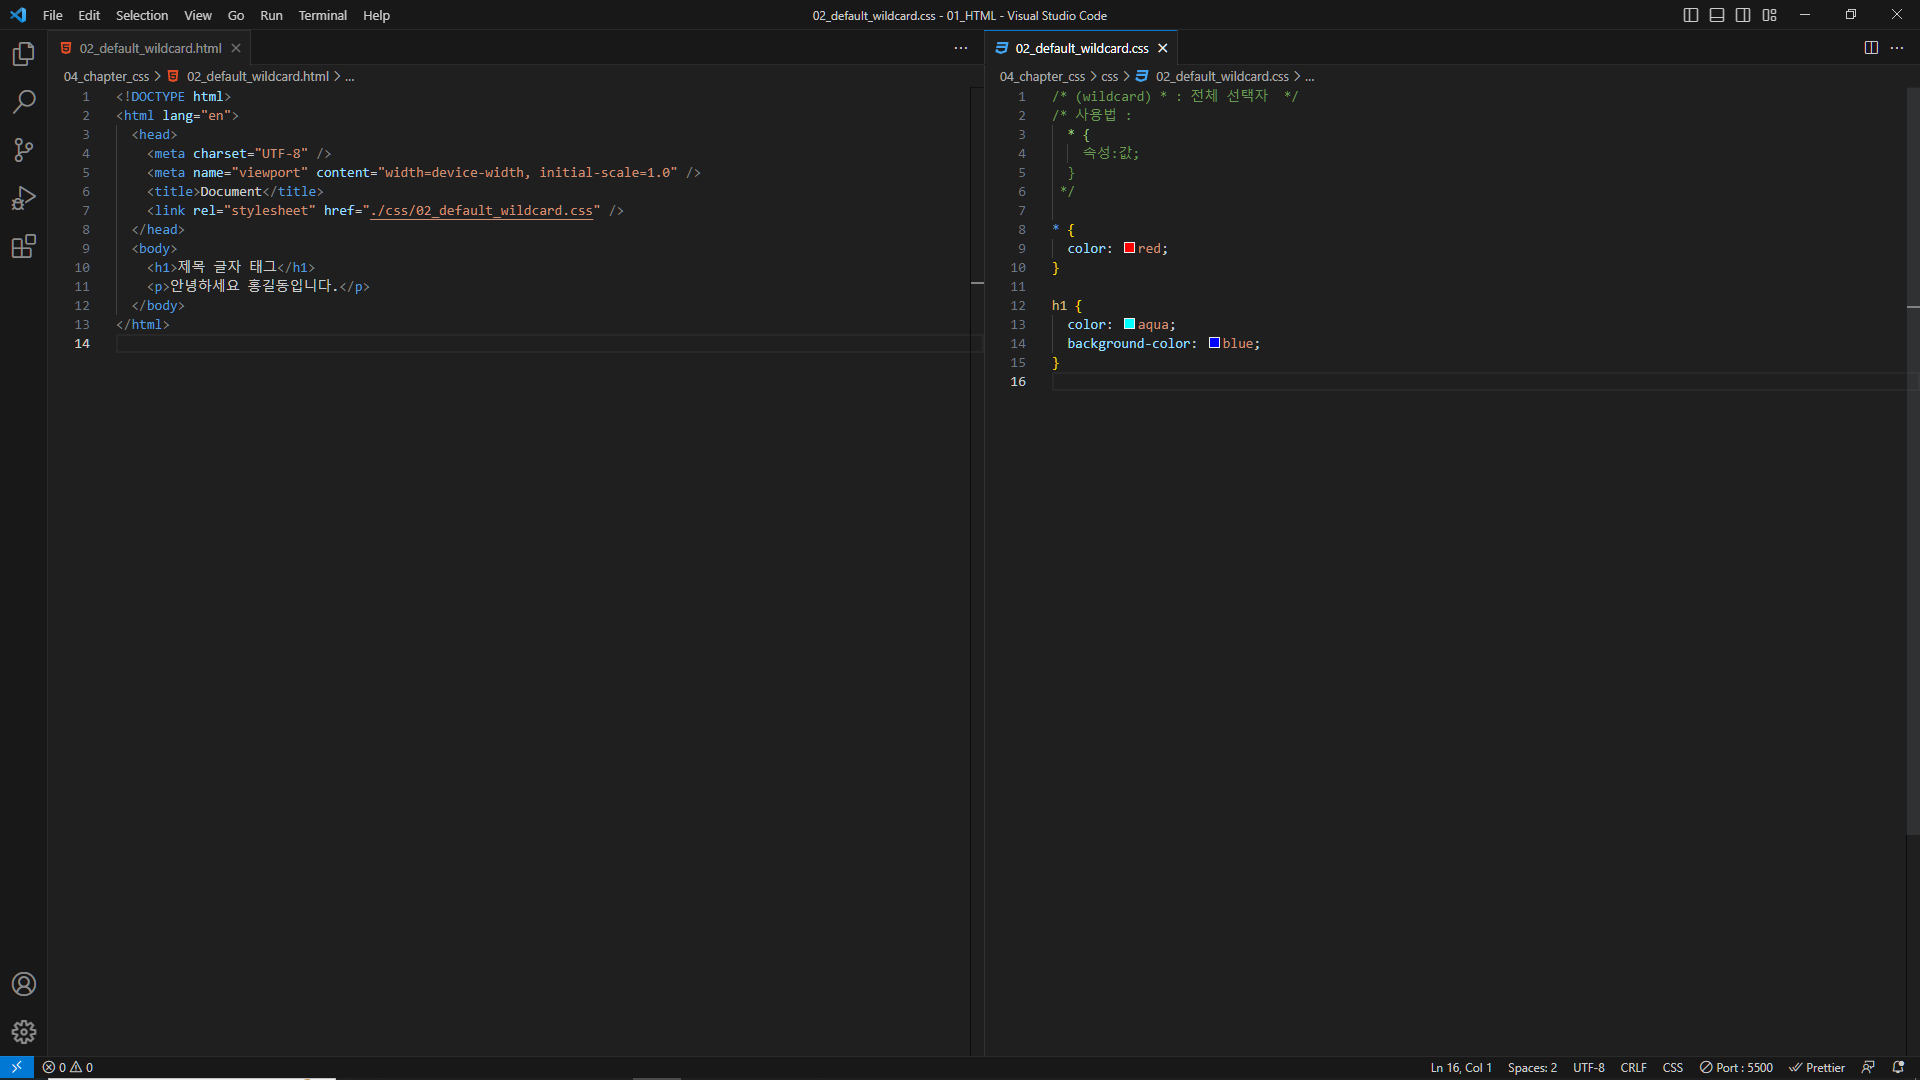Open the CRLF end-of-line selector
Image resolution: width=1920 pixels, height=1080 pixels.
pyautogui.click(x=1633, y=1067)
